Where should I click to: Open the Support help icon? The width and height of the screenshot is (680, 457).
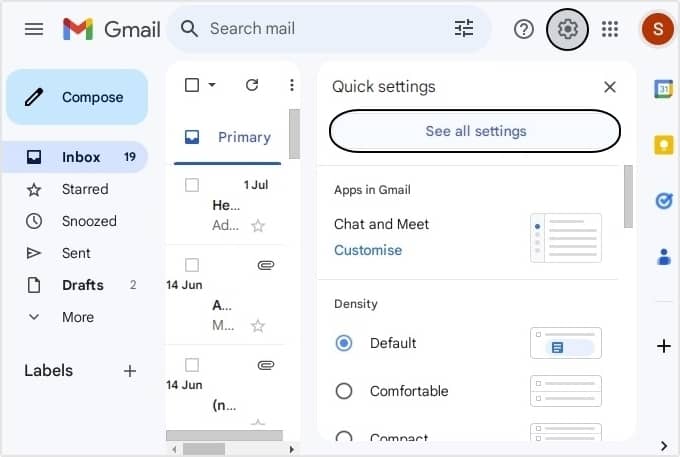(x=523, y=29)
